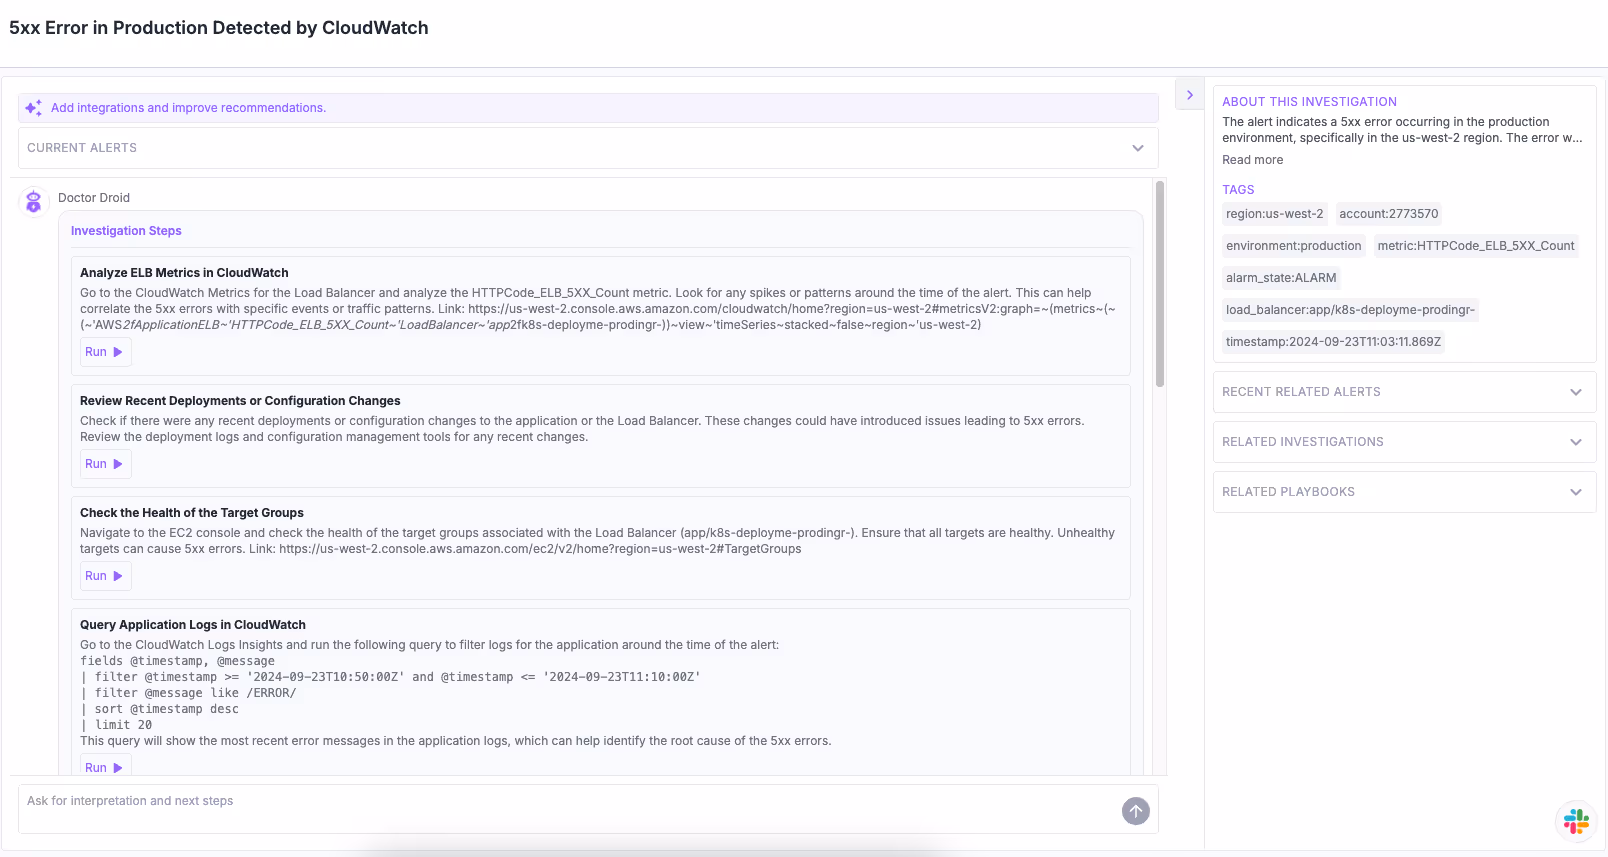
Task: Open Add integrations and improve recommendations link
Action: tap(188, 108)
